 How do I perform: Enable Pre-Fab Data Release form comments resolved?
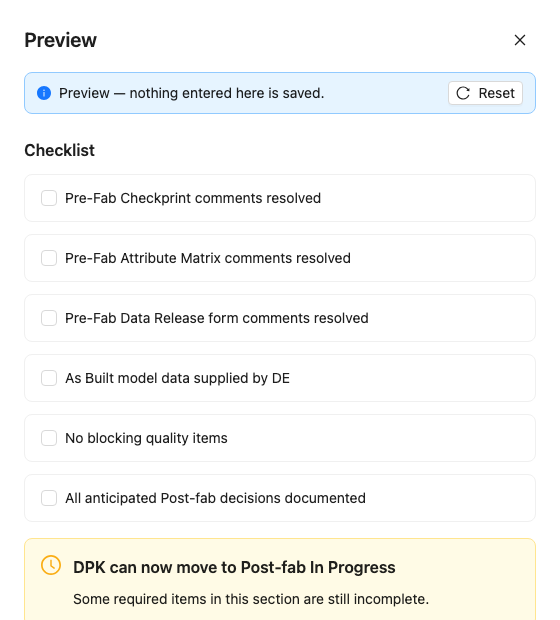49,318
